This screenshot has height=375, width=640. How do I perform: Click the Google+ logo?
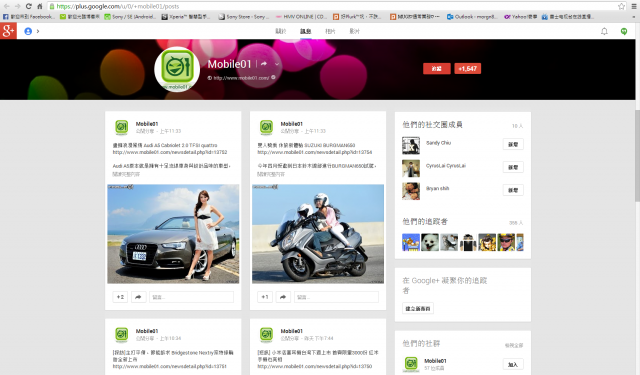point(8,31)
